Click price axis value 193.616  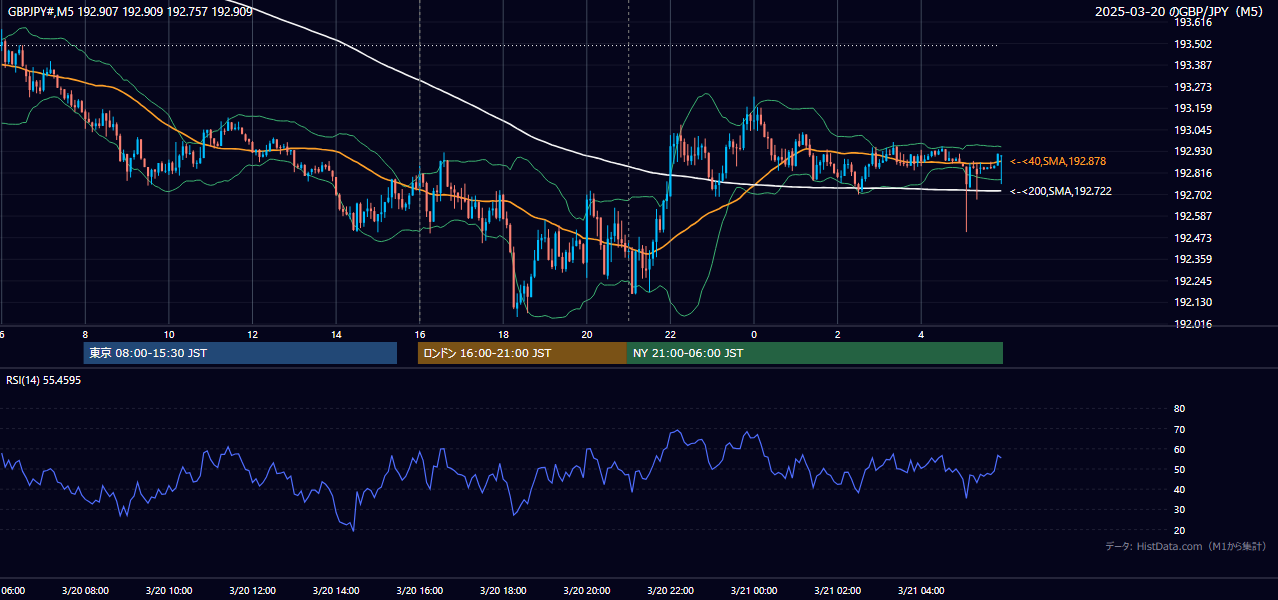(x=1193, y=22)
